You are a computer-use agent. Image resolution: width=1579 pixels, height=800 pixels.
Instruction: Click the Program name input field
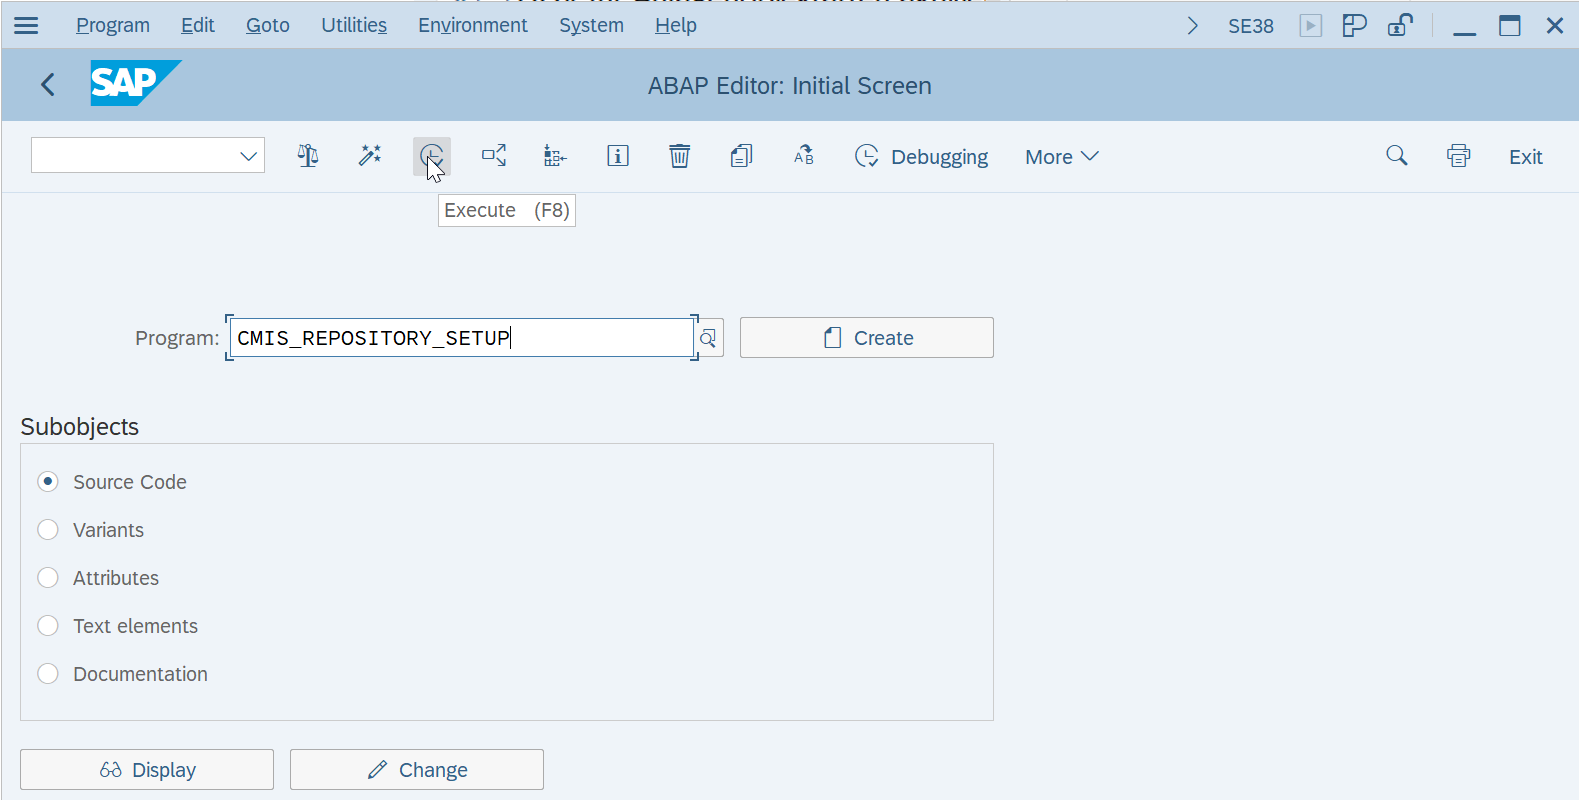(461, 338)
